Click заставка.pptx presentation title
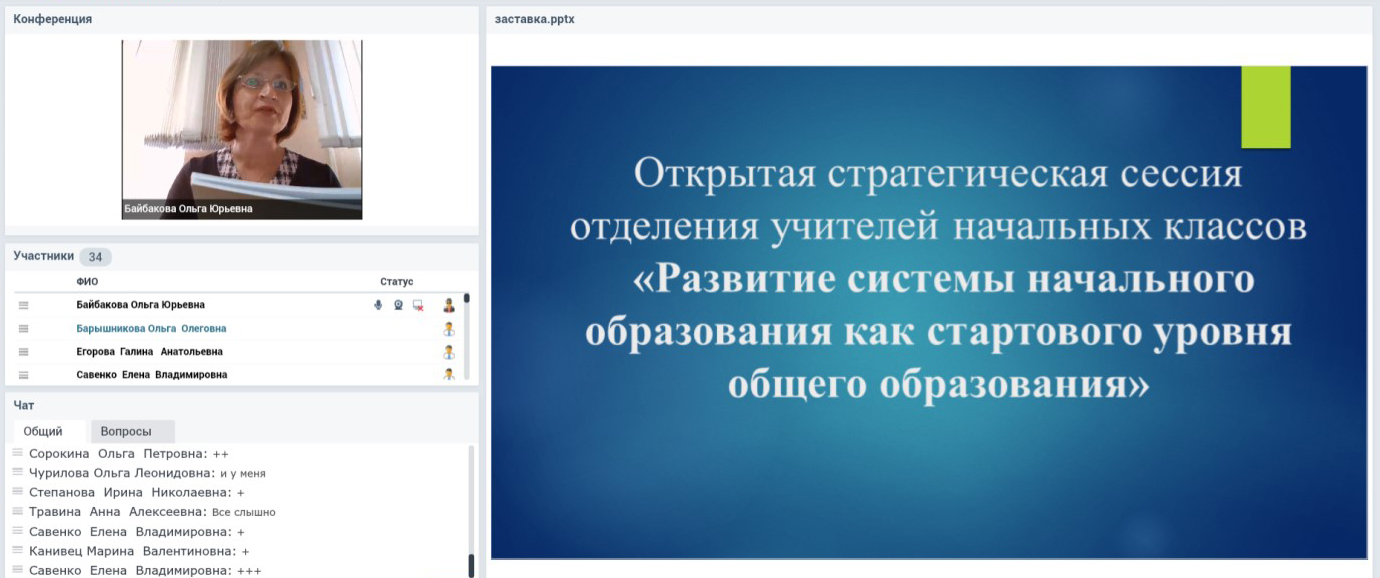The image size is (1380, 578). pos(535,19)
